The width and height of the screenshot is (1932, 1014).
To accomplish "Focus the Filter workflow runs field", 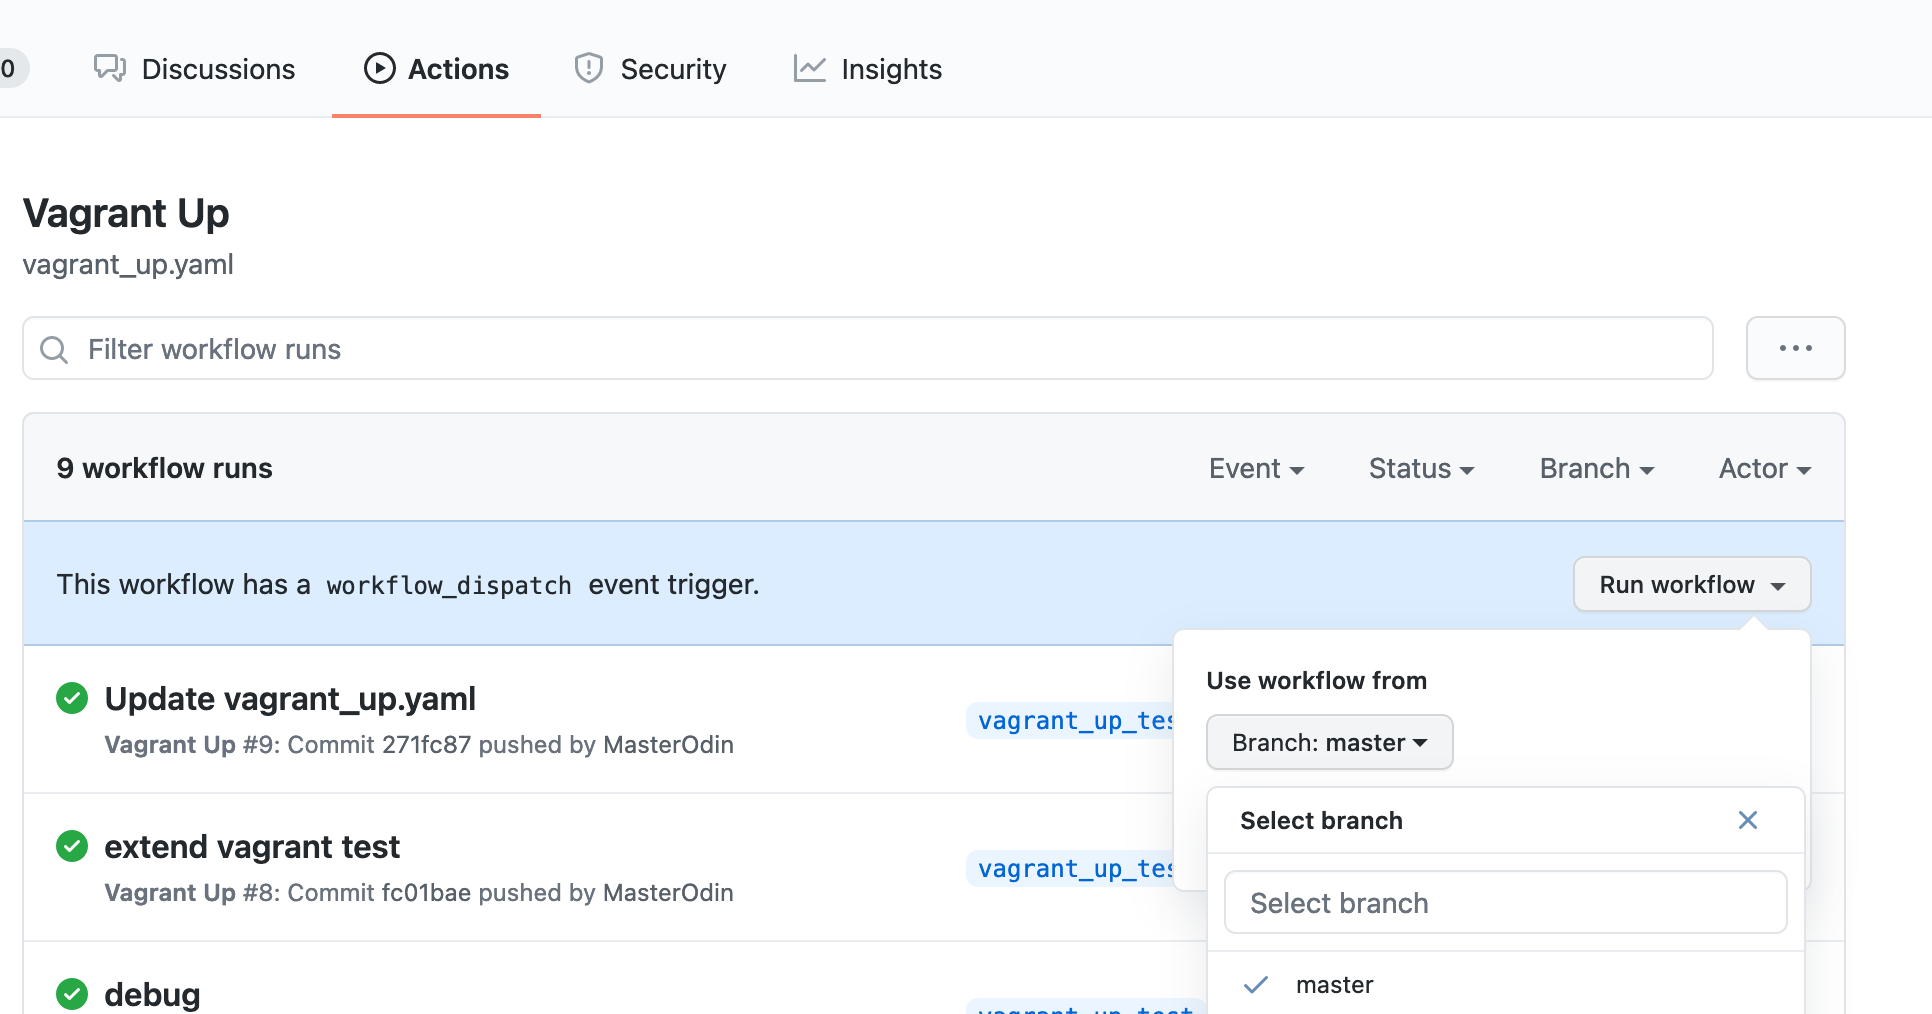I will [x=868, y=348].
